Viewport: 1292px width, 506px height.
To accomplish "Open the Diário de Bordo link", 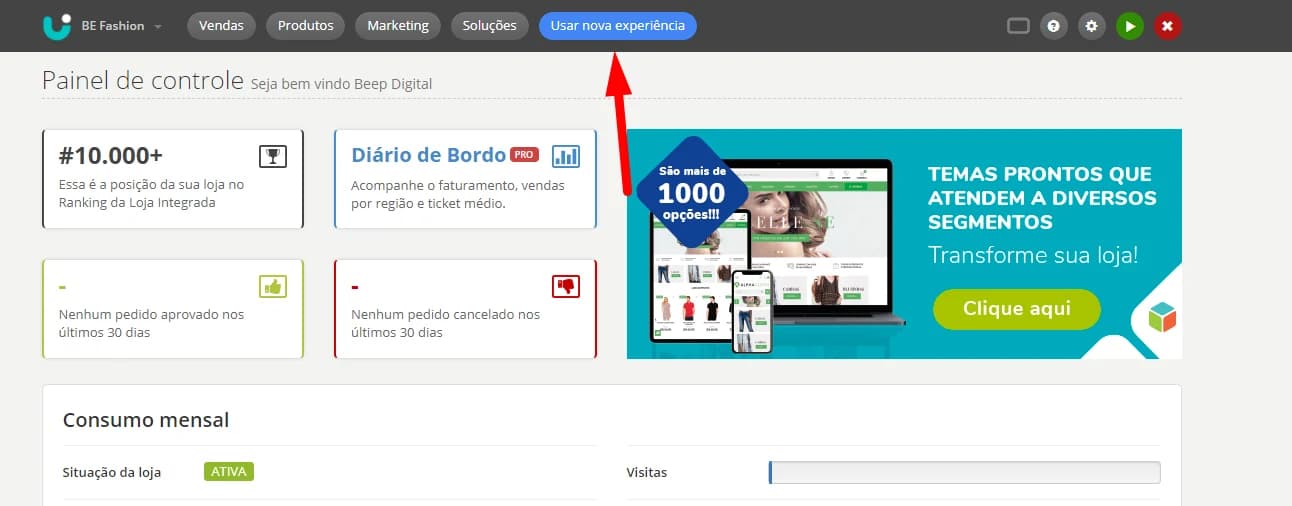I will click(x=428, y=155).
